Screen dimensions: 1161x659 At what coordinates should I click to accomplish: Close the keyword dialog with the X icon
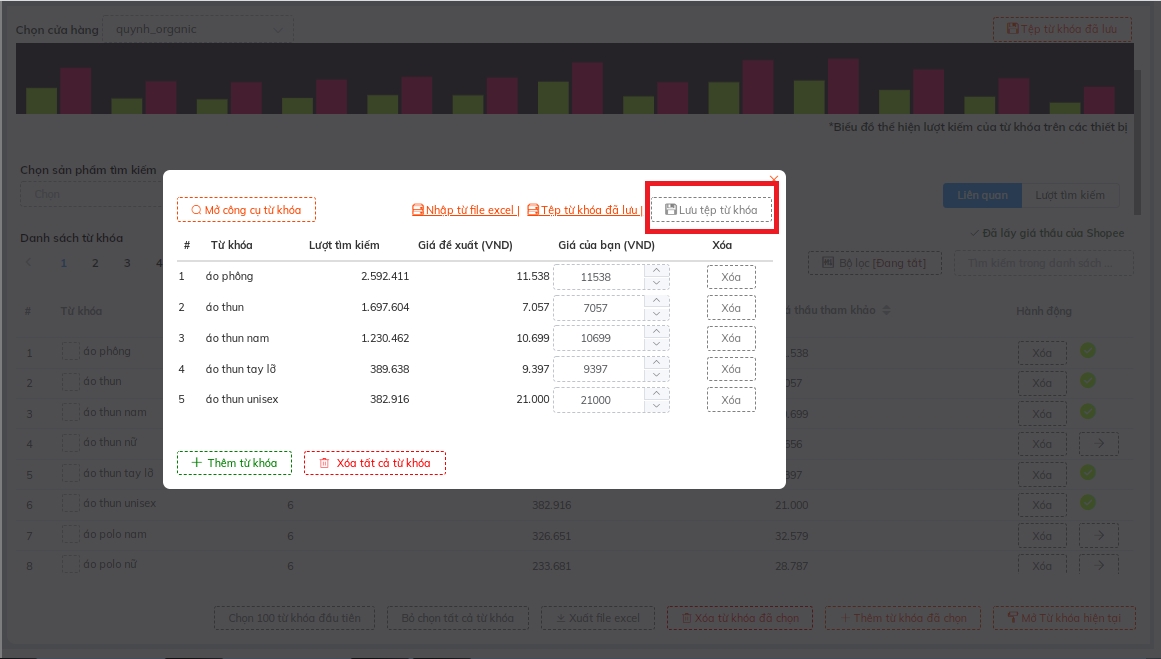click(773, 179)
